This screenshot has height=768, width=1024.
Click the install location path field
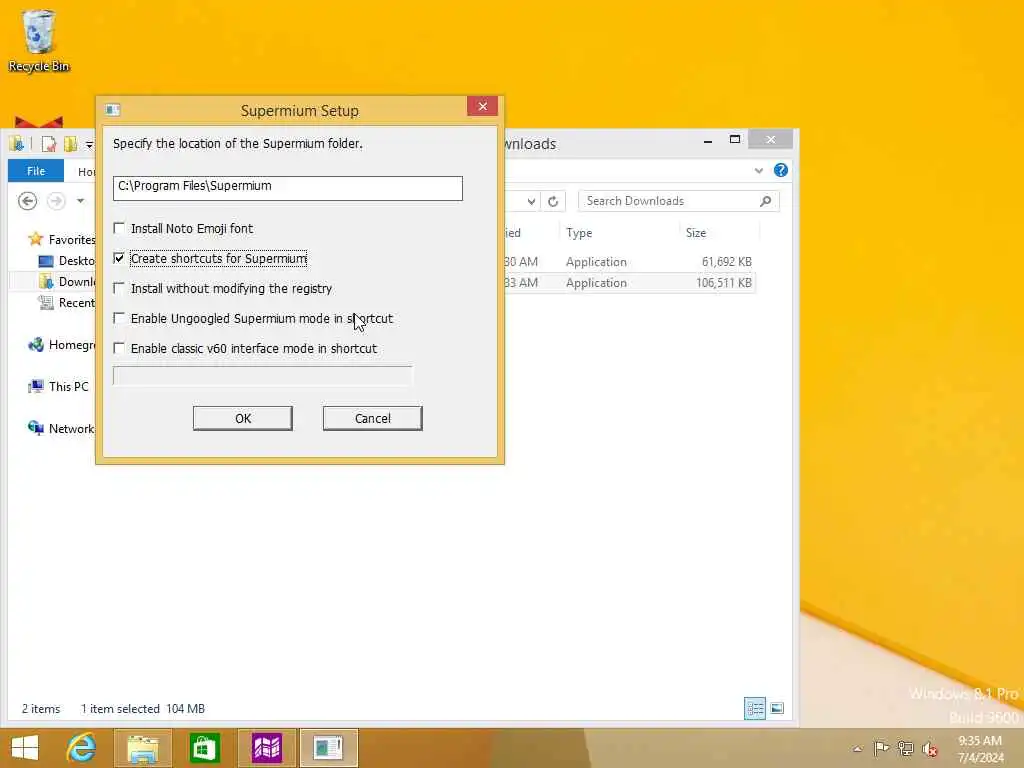[287, 187]
